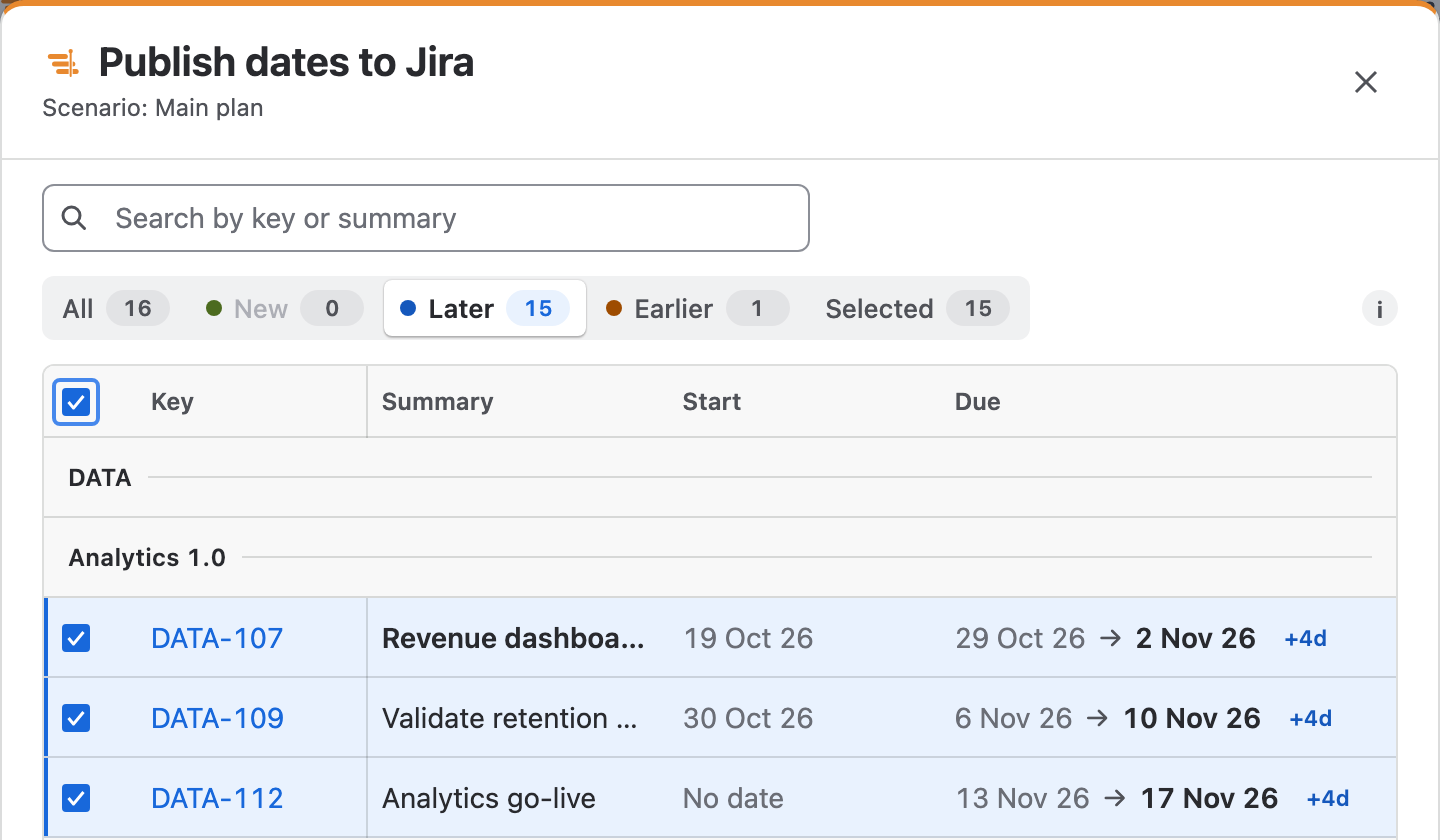This screenshot has width=1440, height=840.
Task: Open the DATA-109 issue link
Action: tap(217, 718)
